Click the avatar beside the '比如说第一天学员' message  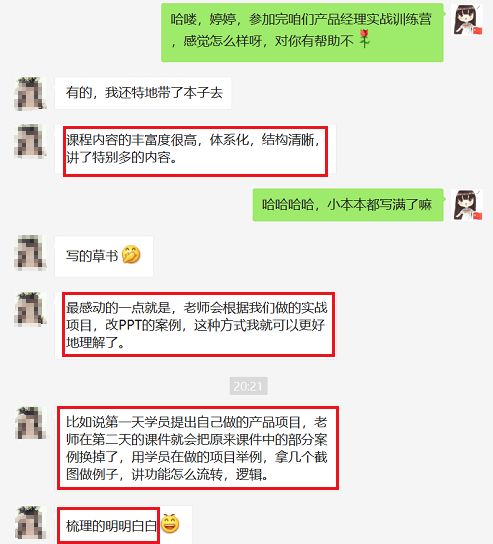[30, 423]
